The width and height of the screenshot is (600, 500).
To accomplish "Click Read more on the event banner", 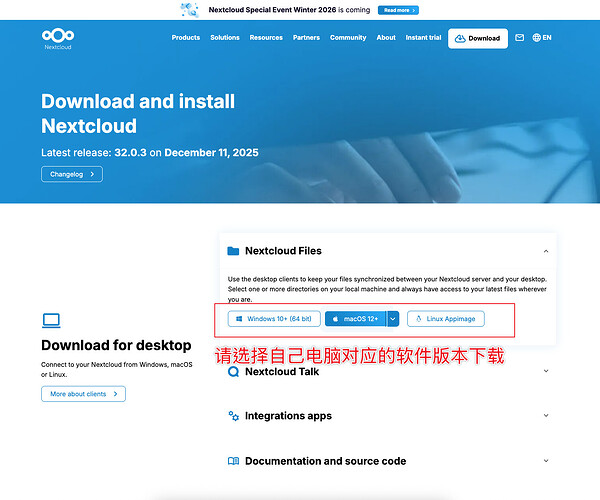I will [398, 10].
